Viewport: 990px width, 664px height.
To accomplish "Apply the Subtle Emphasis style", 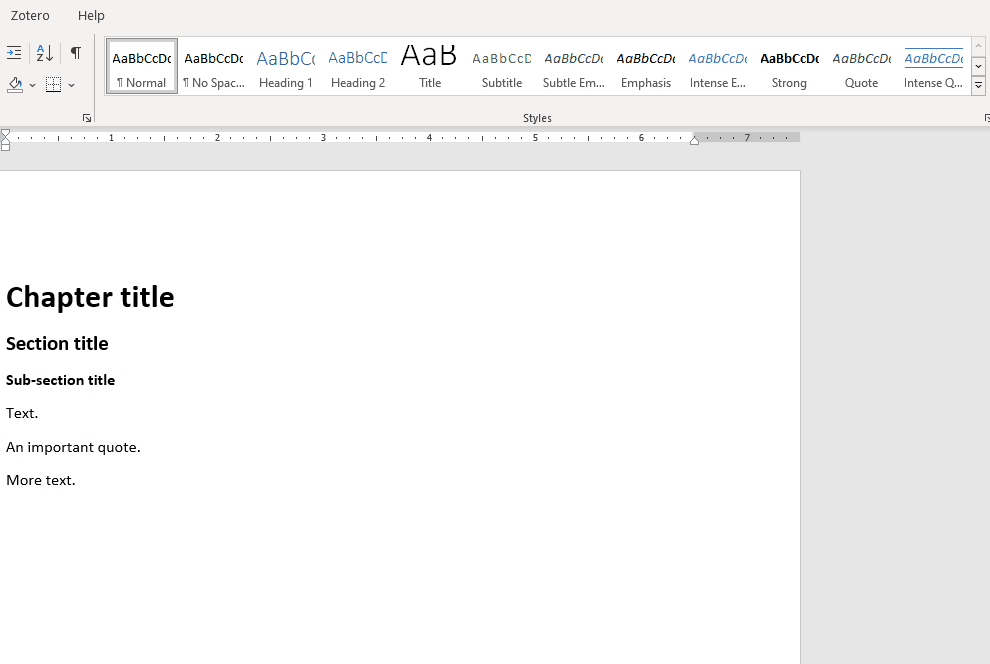I will coord(574,66).
